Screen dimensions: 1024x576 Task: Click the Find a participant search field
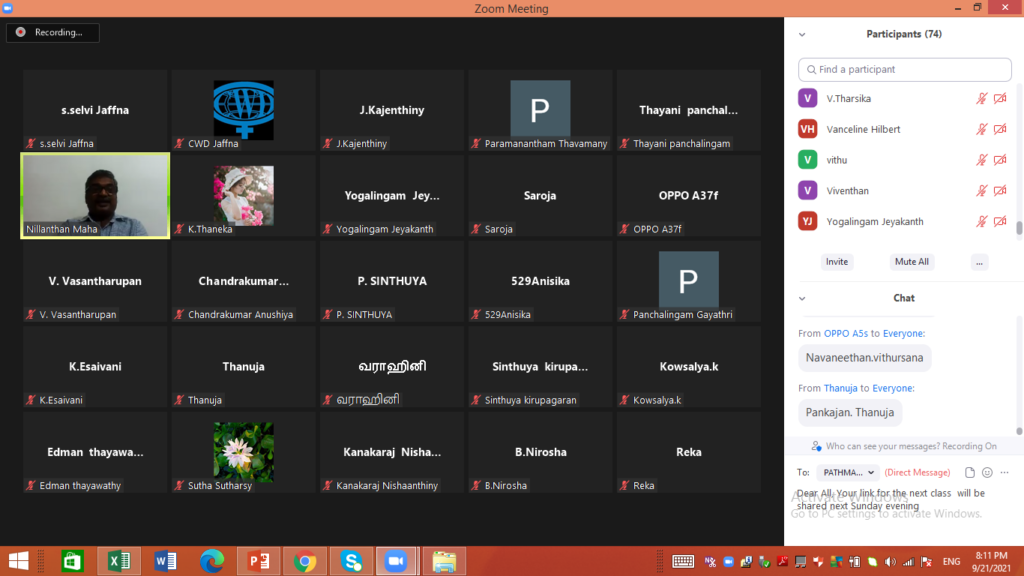pyautogui.click(x=904, y=69)
